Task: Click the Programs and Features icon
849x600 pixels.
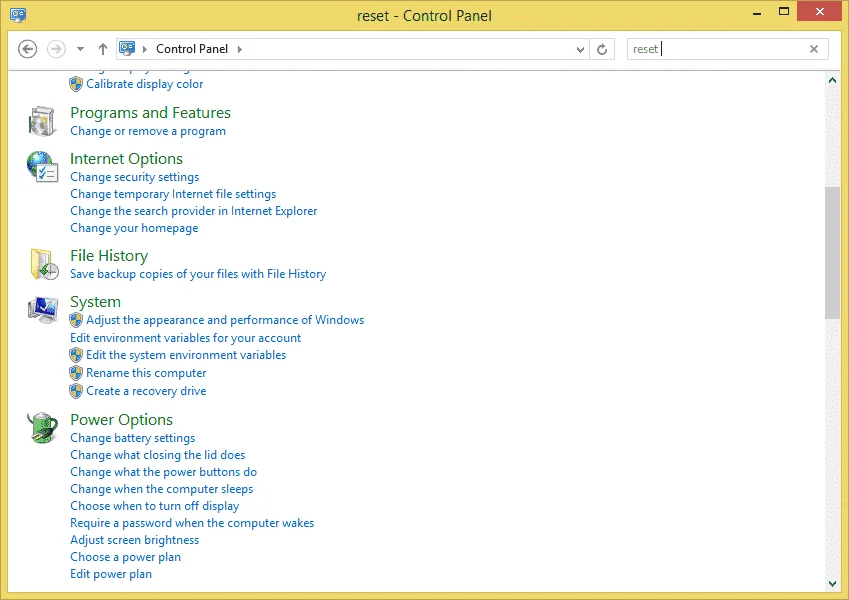Action: click(x=42, y=121)
